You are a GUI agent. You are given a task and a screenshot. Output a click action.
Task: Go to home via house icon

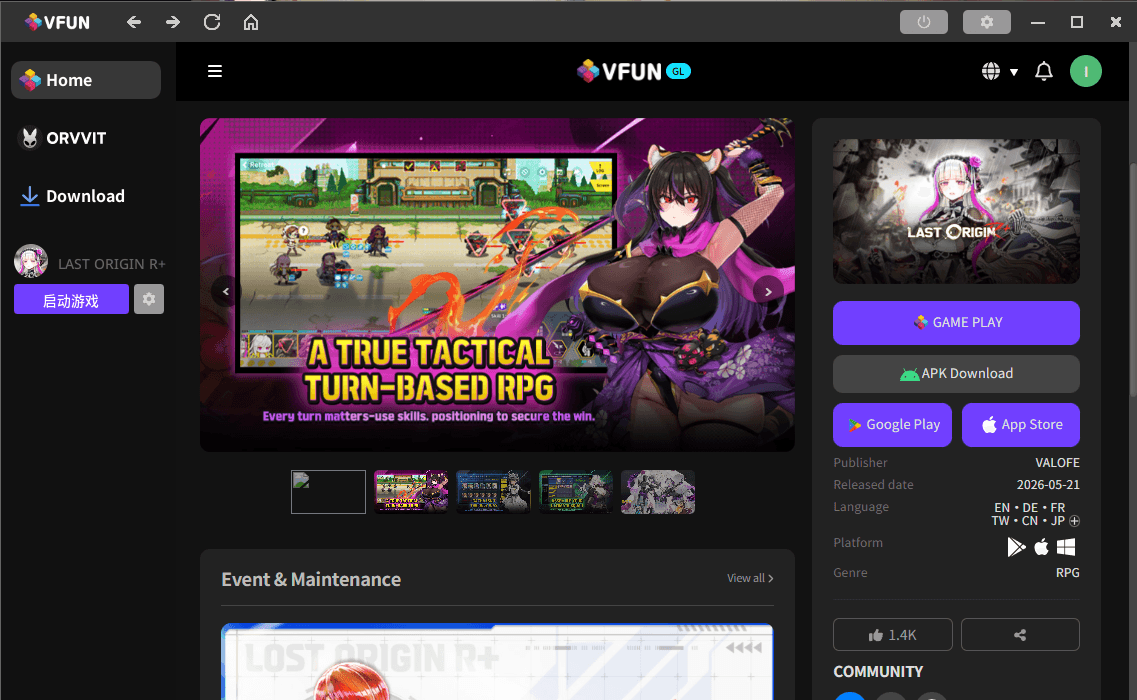[251, 22]
